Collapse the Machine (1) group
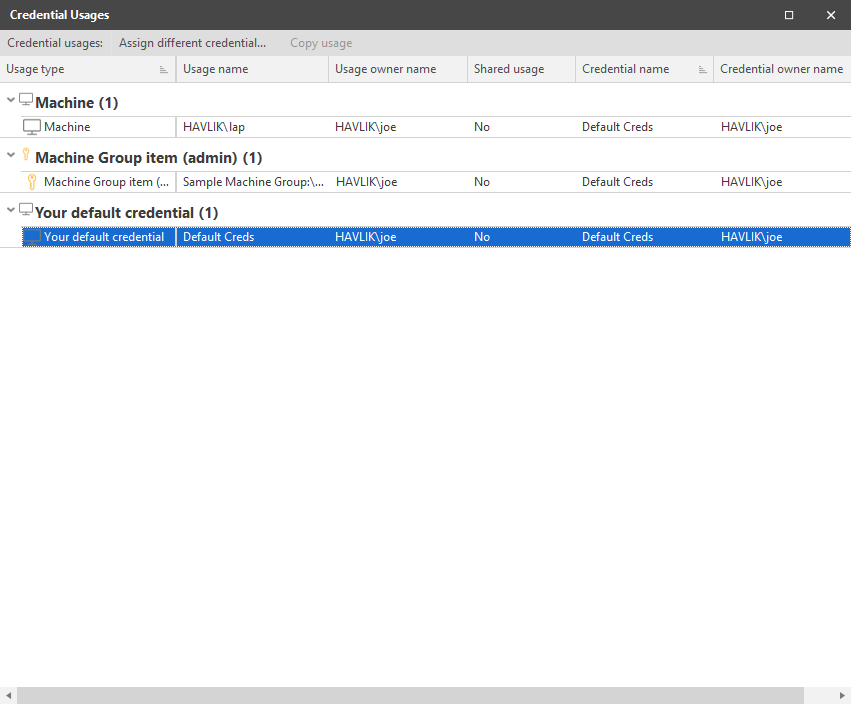Screen dimensions: 851x704 tap(10, 101)
